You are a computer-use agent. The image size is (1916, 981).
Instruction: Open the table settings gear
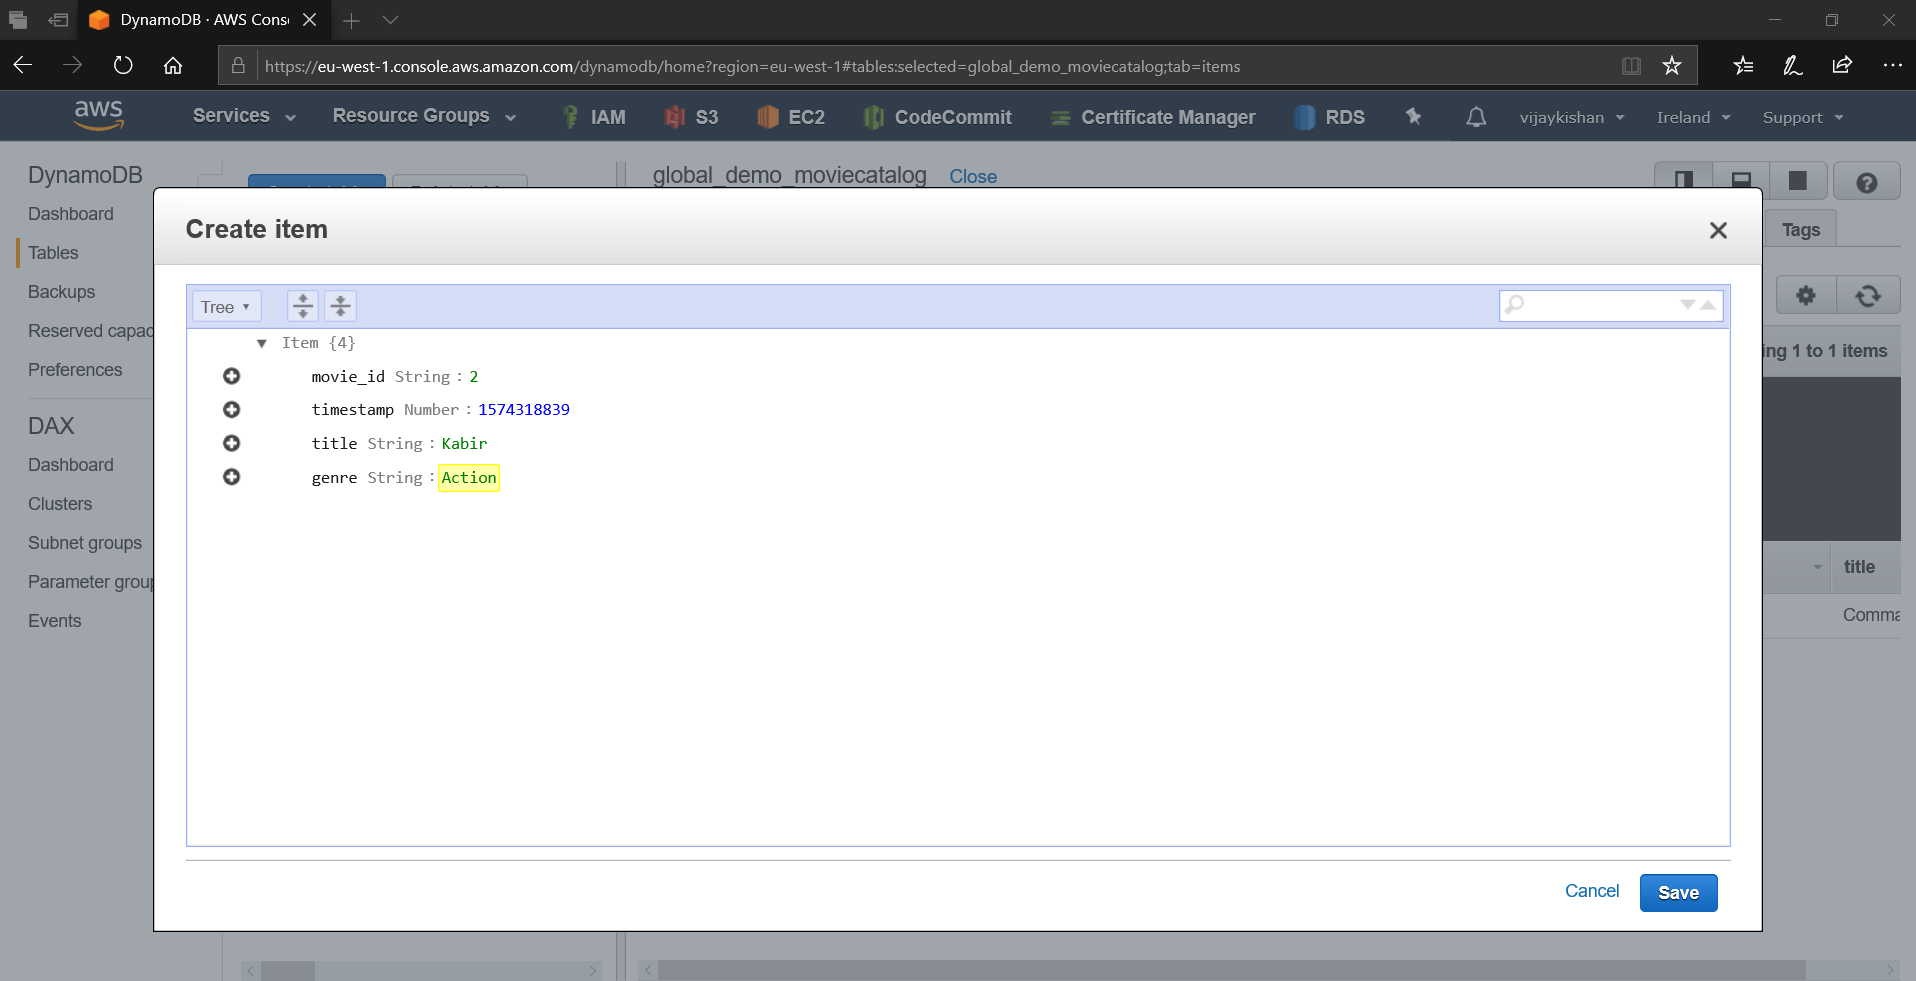pos(1805,295)
